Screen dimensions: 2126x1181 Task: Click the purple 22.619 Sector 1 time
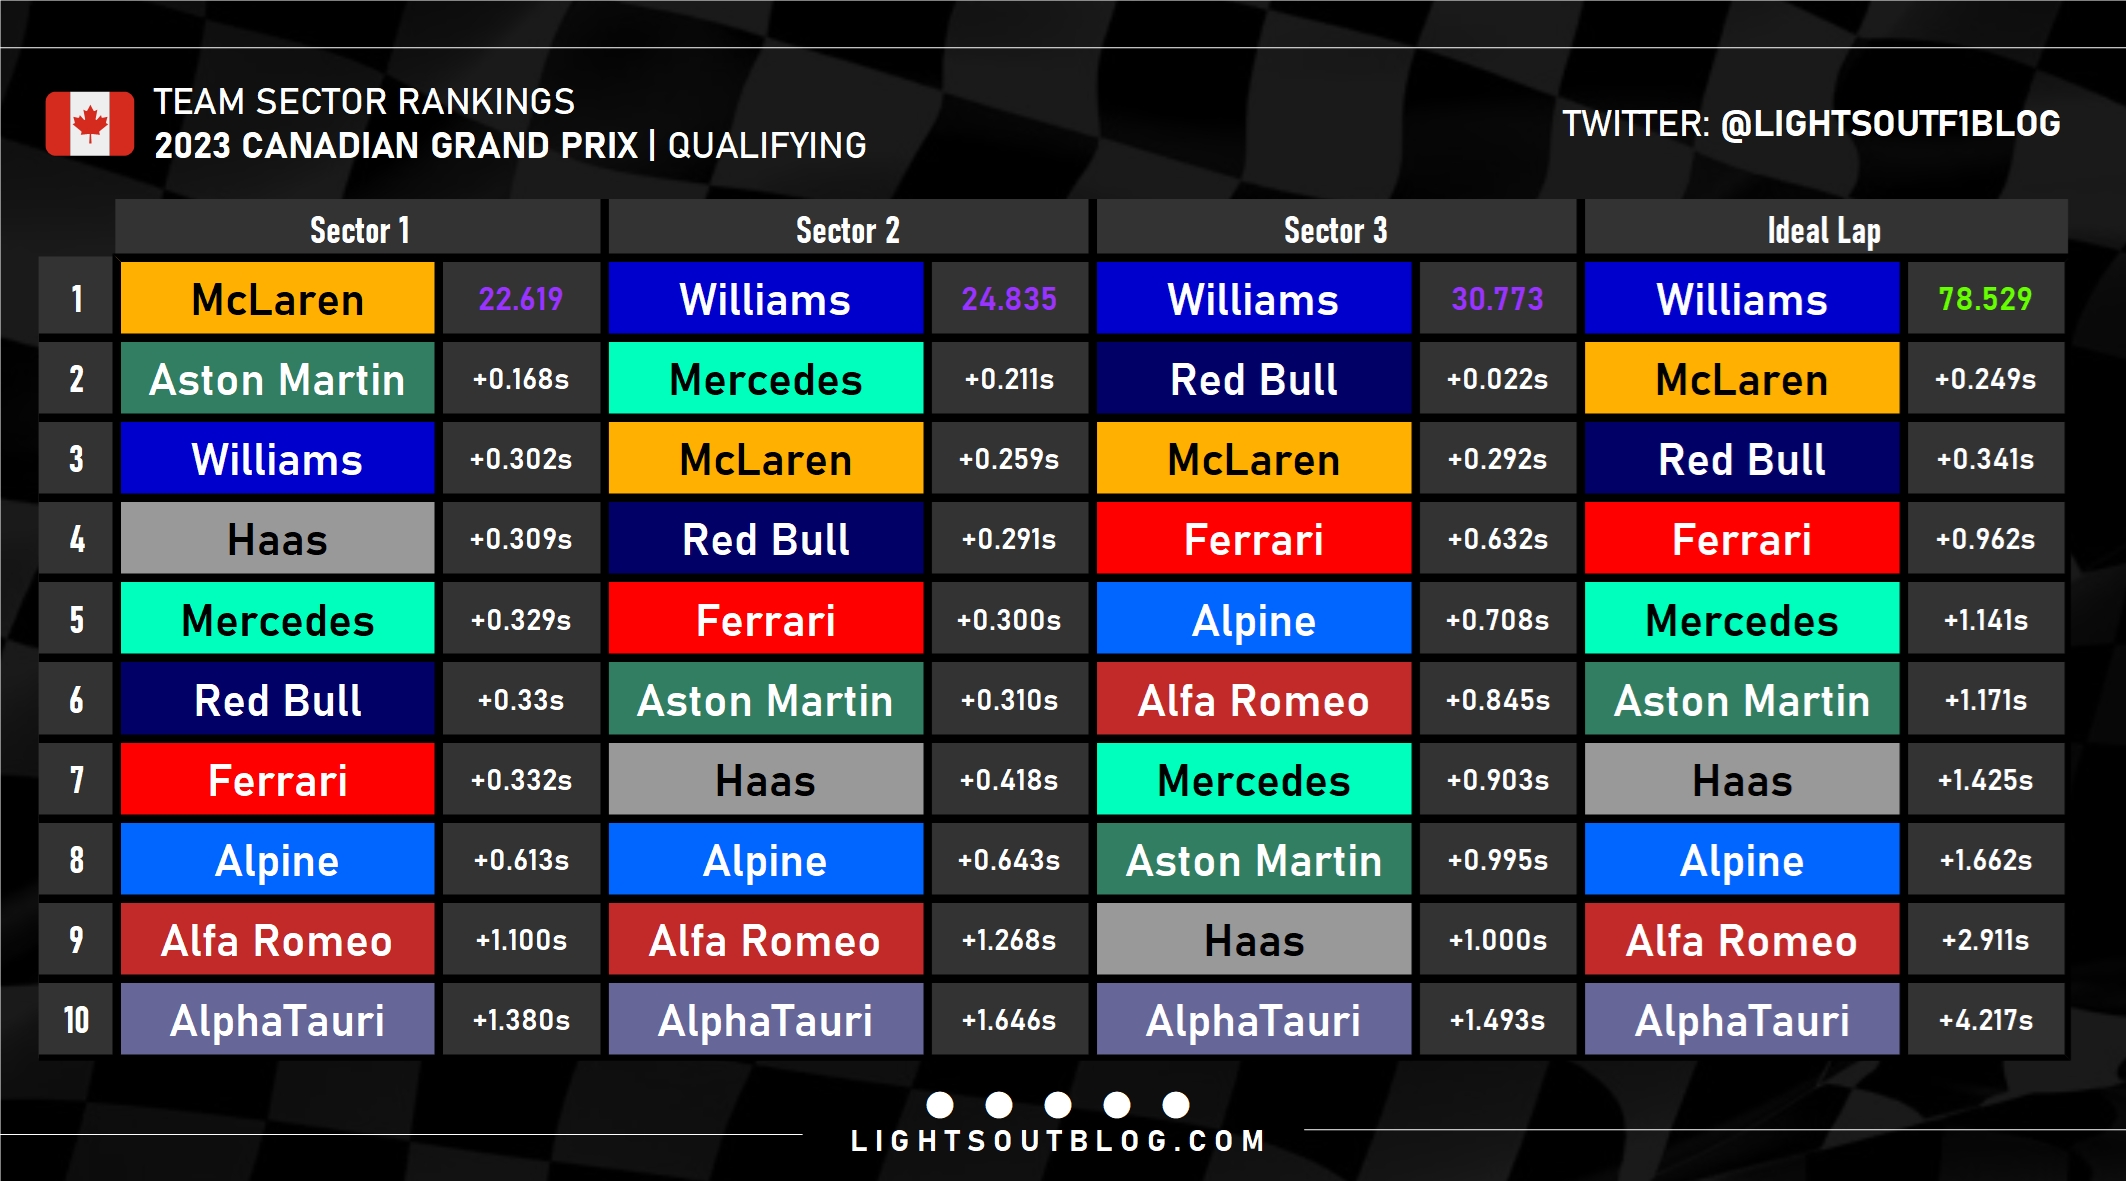[520, 299]
